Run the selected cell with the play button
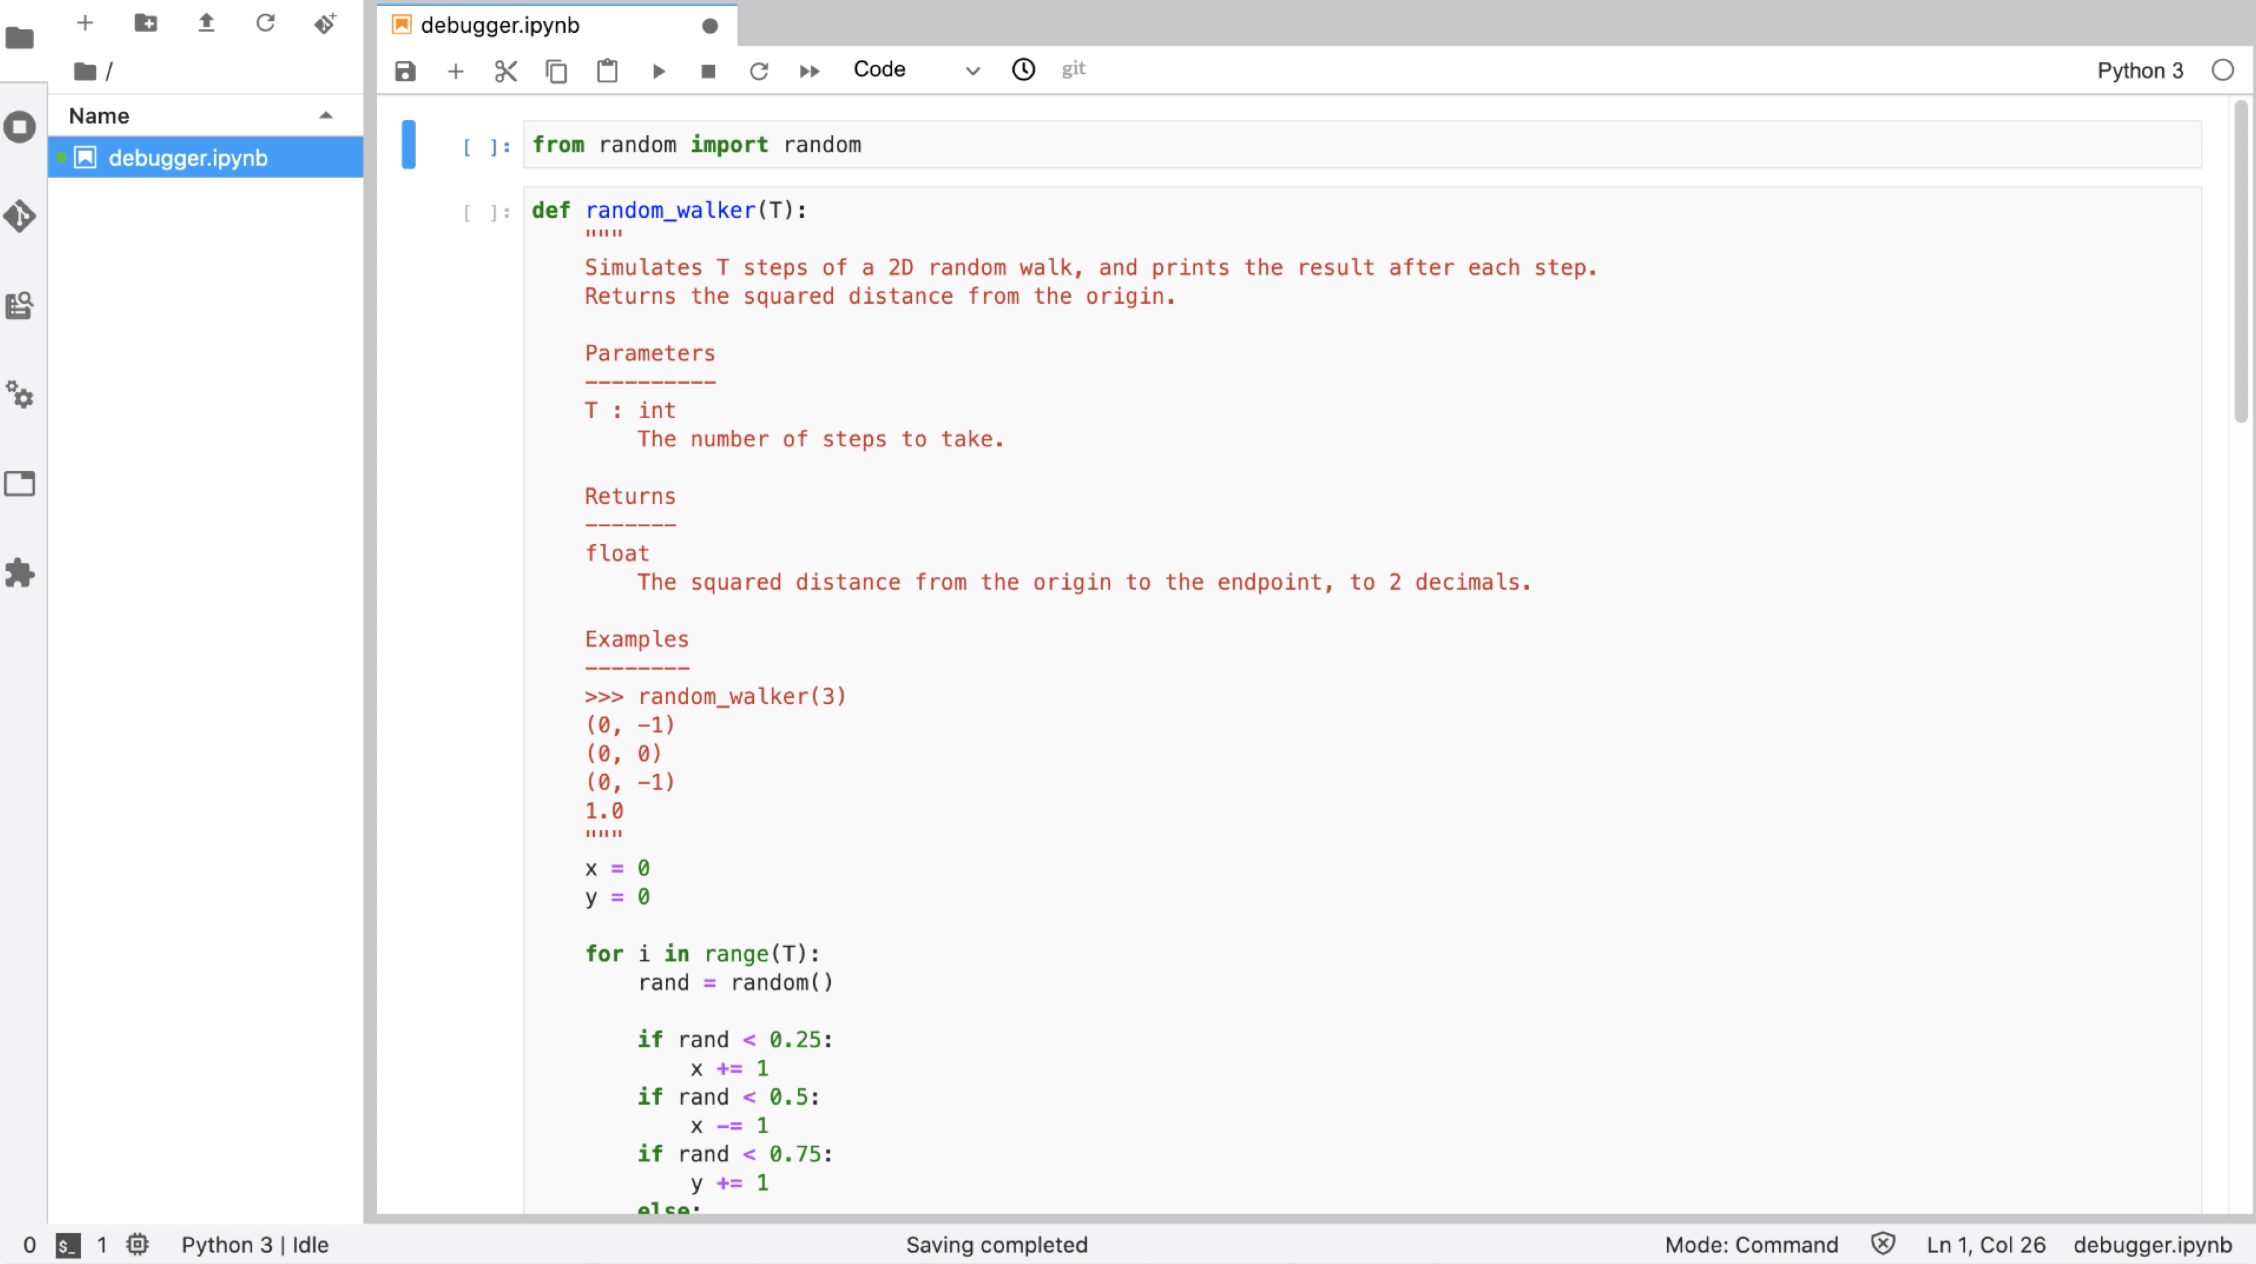Screen dimensions: 2256x1264 (658, 71)
